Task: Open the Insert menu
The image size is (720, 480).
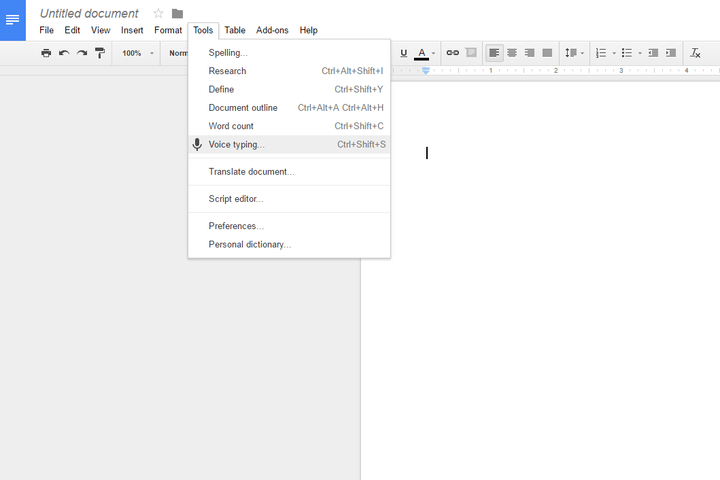Action: coord(132,30)
